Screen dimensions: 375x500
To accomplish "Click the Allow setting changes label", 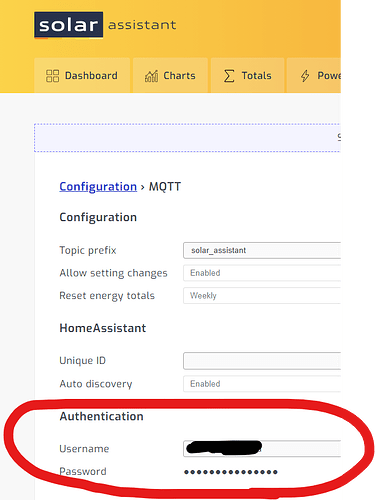I will point(113,273).
